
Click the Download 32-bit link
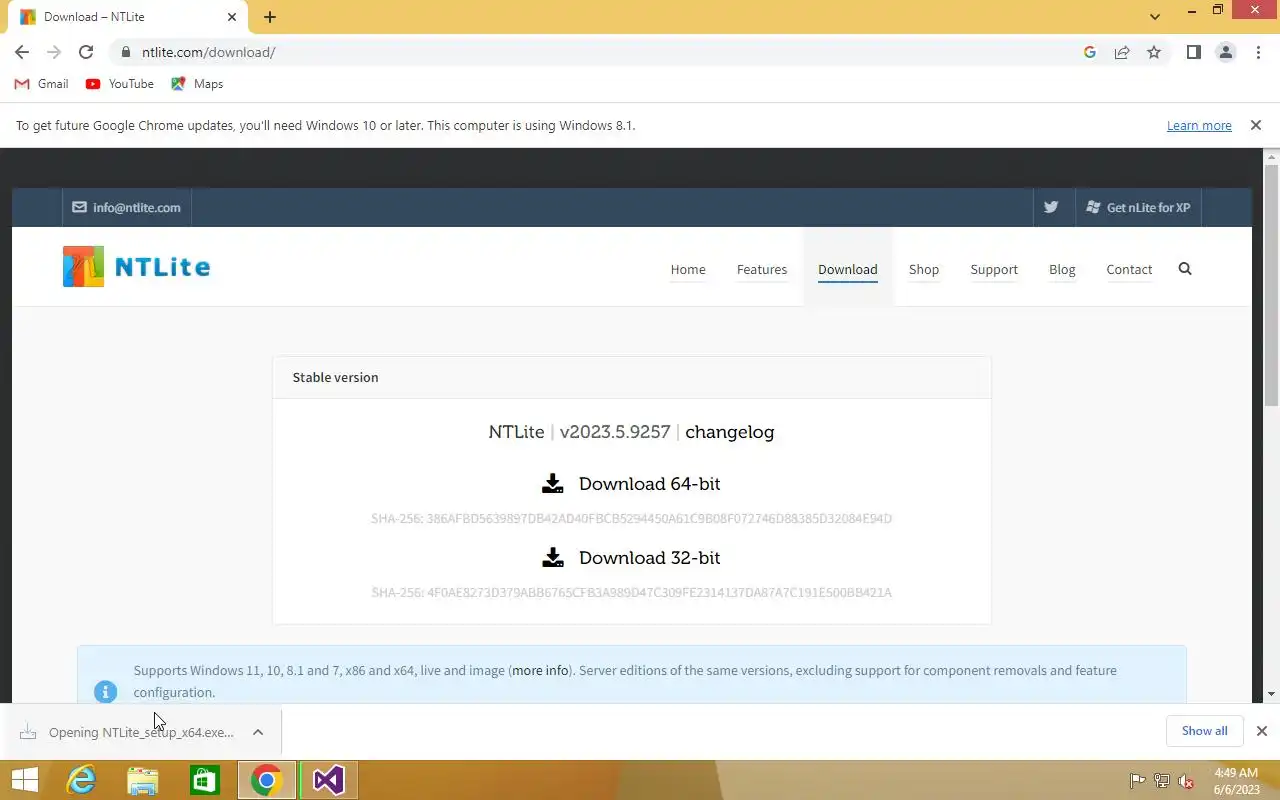(650, 558)
